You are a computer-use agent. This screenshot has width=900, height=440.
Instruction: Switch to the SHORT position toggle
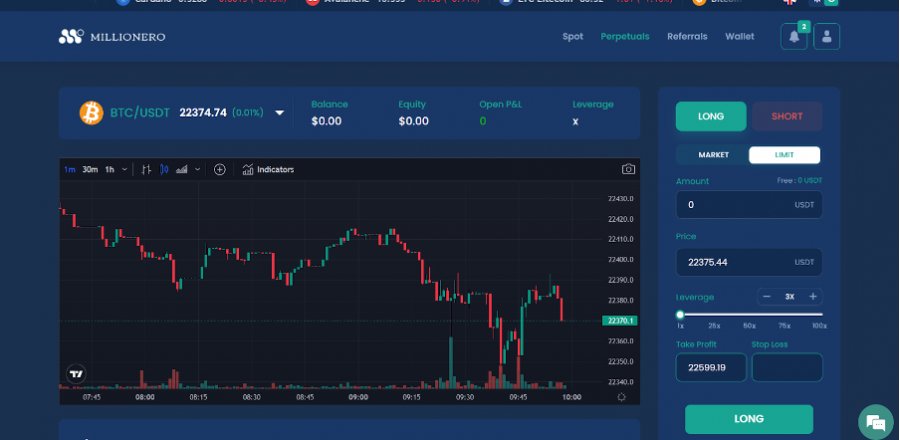[787, 116]
